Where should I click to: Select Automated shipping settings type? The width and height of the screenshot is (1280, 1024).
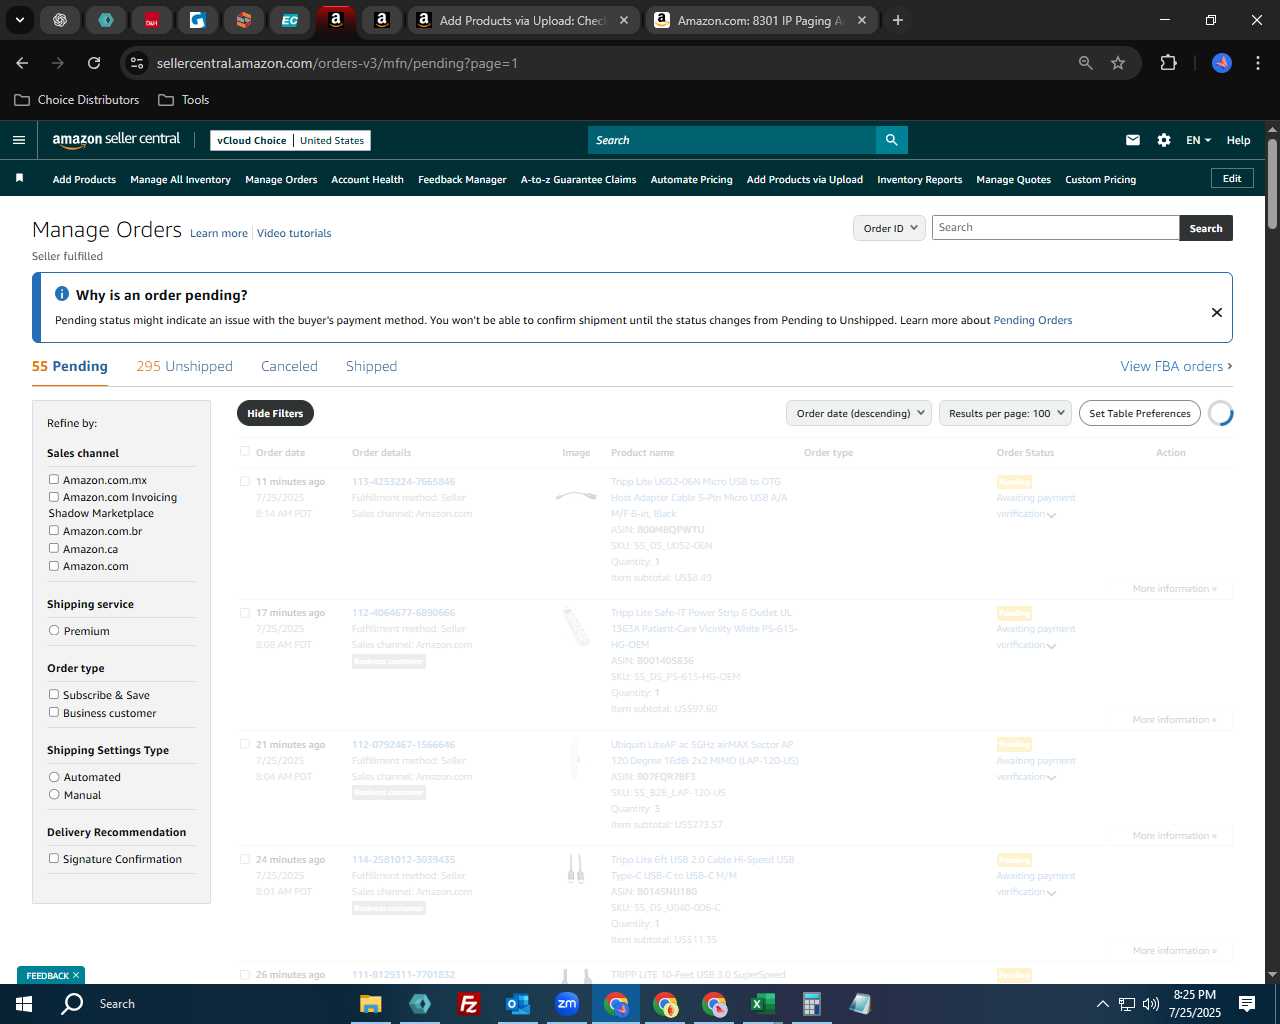[54, 777]
